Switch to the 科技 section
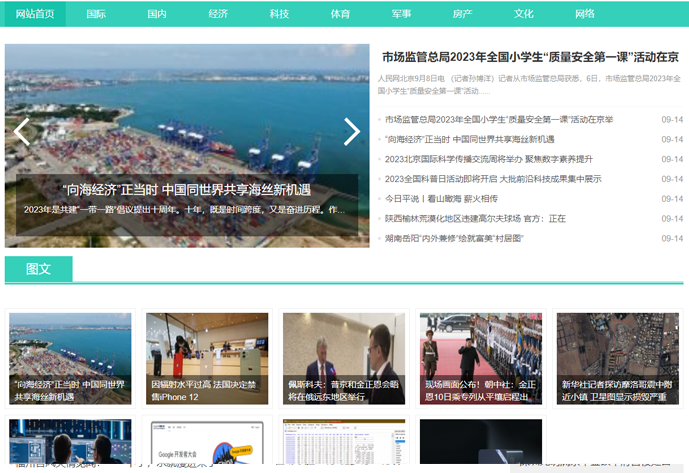 (279, 14)
